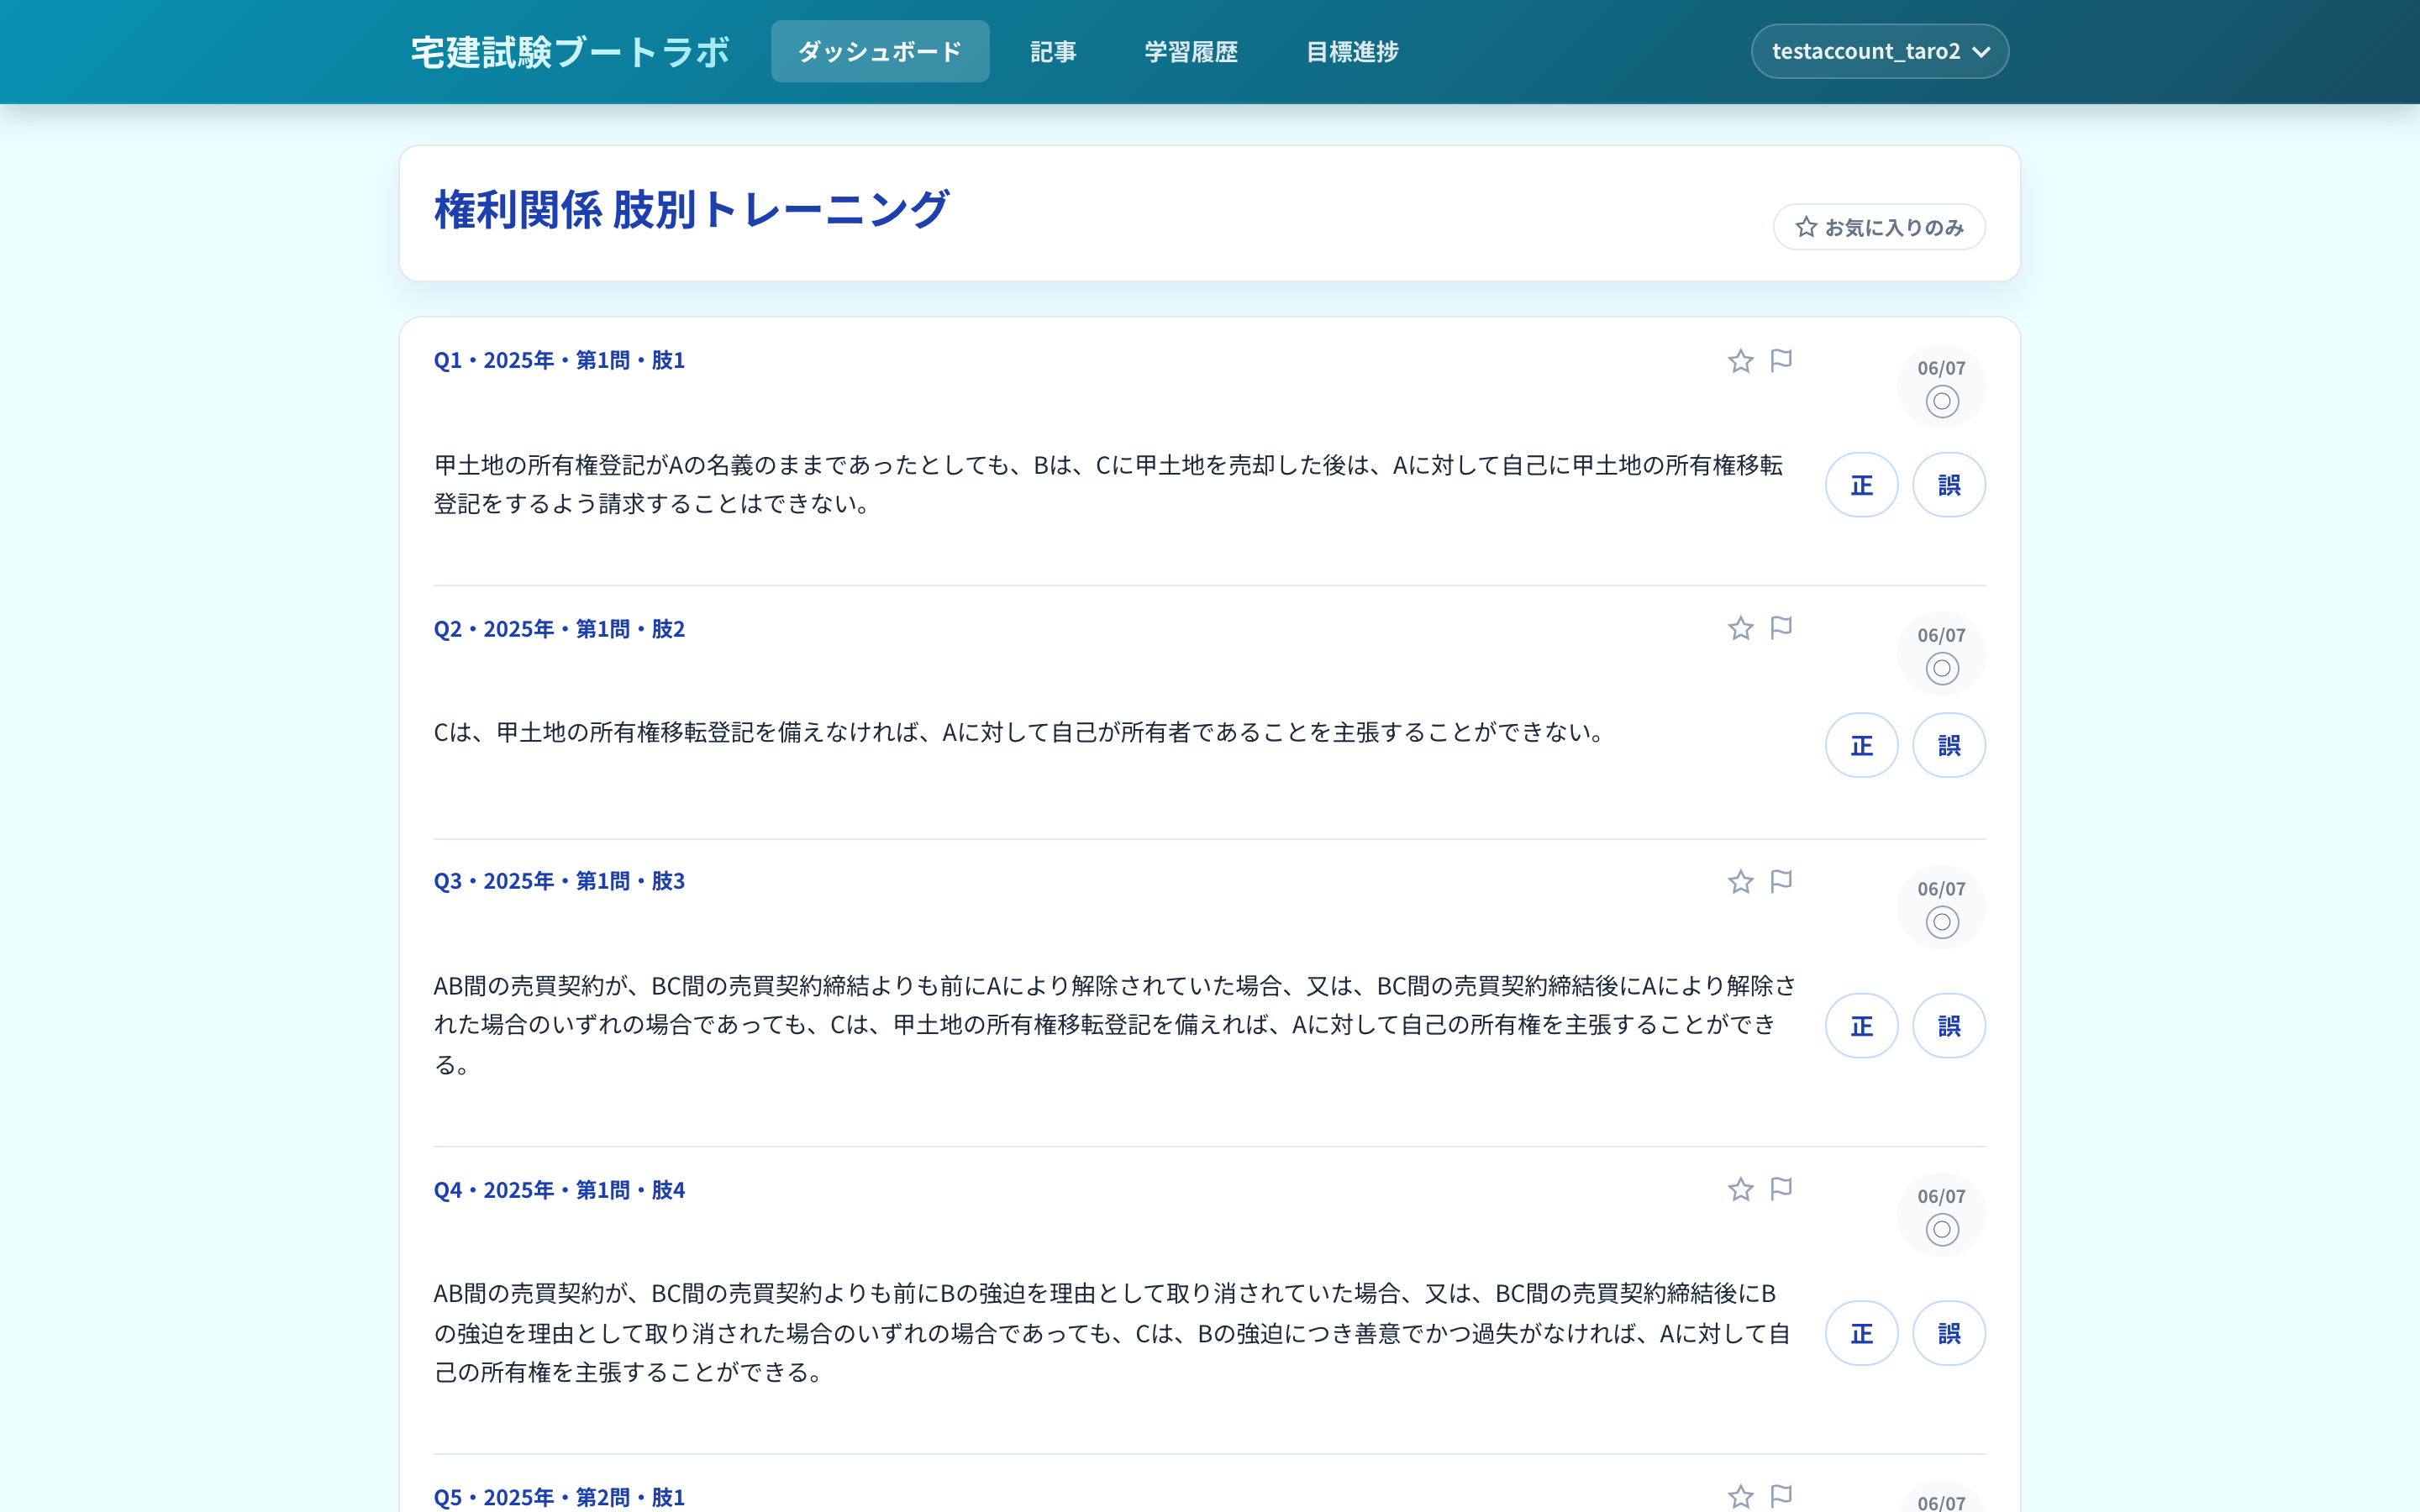The height and width of the screenshot is (1512, 2420).
Task: Flag question Q1 with the flag icon
Action: pos(1781,360)
